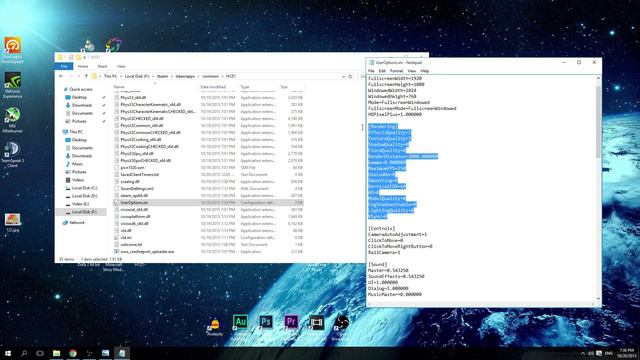The image size is (640, 360).
Task: Open the address bar history dropdown
Action: click(343, 76)
